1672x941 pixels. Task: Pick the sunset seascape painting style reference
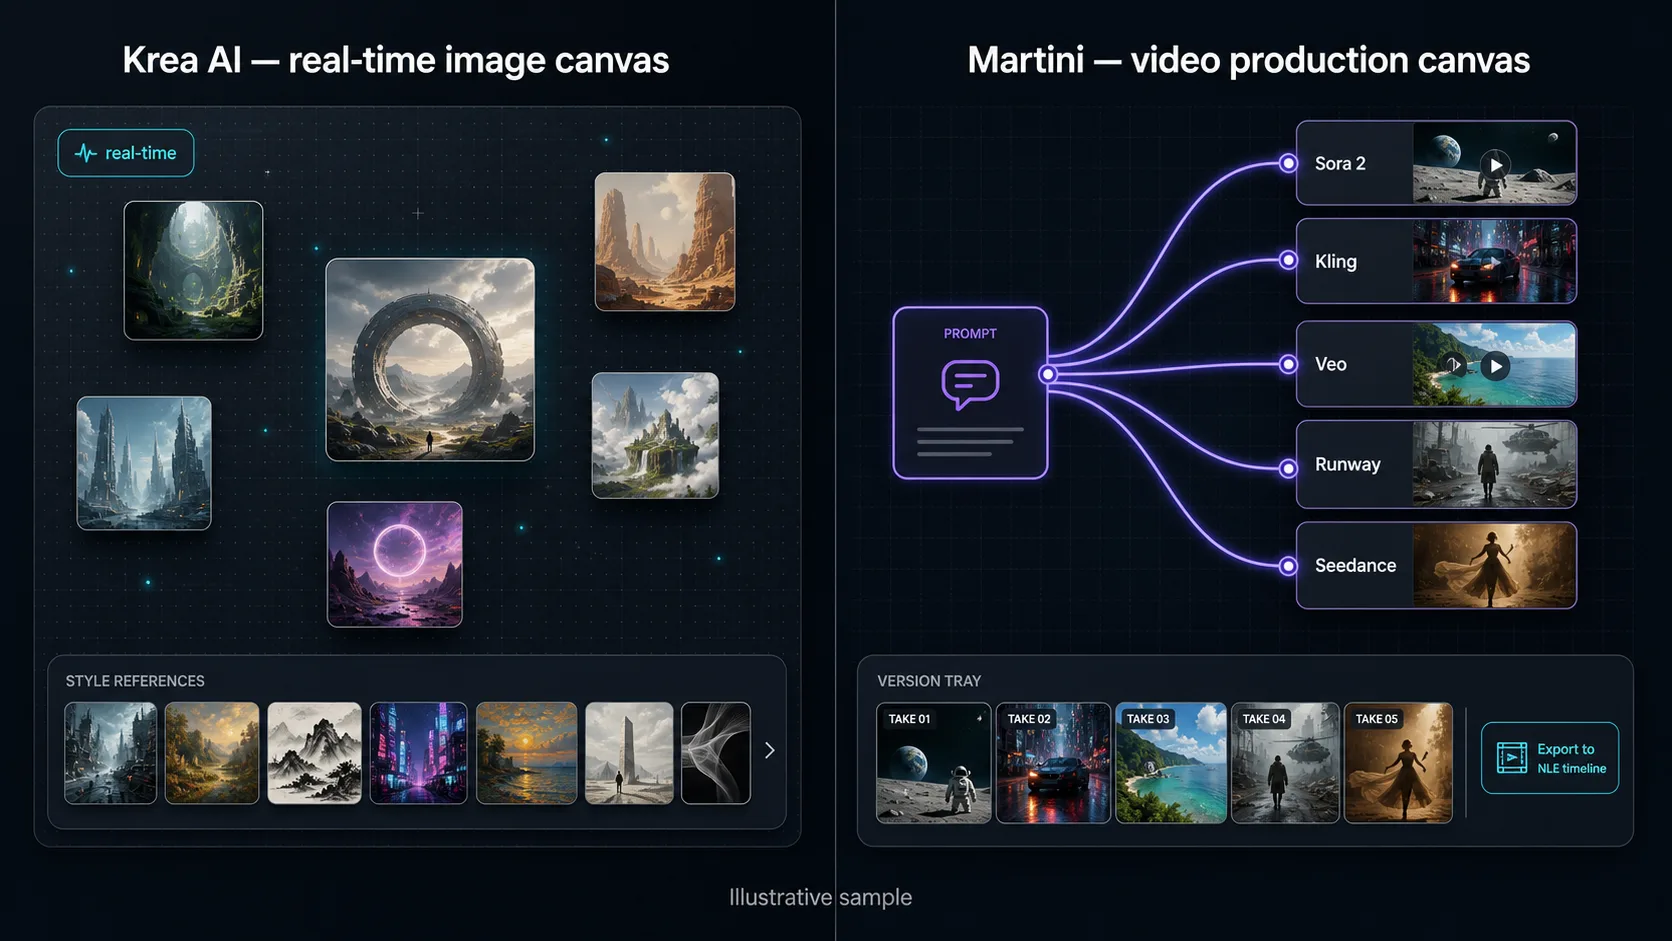click(527, 753)
